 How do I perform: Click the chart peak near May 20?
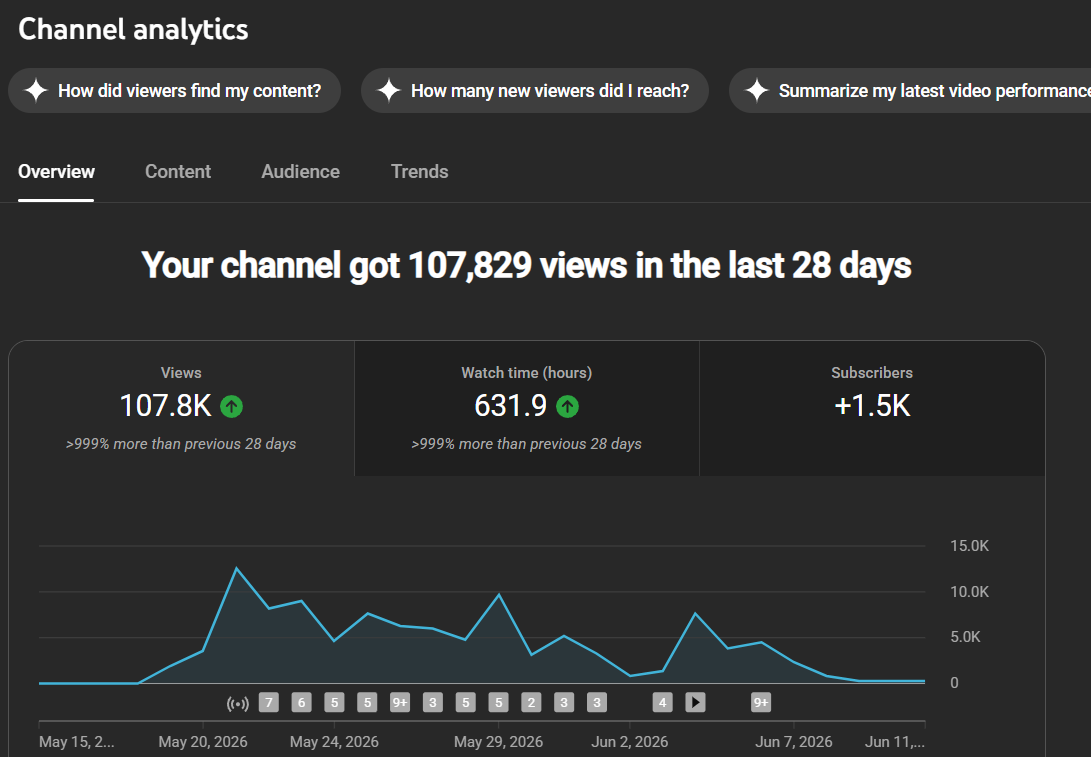[x=237, y=568]
